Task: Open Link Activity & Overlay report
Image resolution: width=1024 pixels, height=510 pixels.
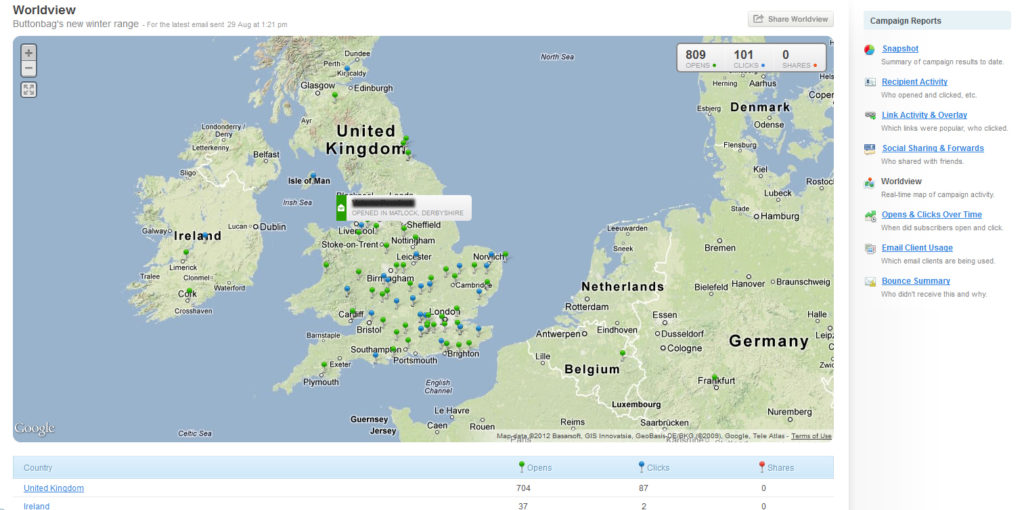Action: 924,116
